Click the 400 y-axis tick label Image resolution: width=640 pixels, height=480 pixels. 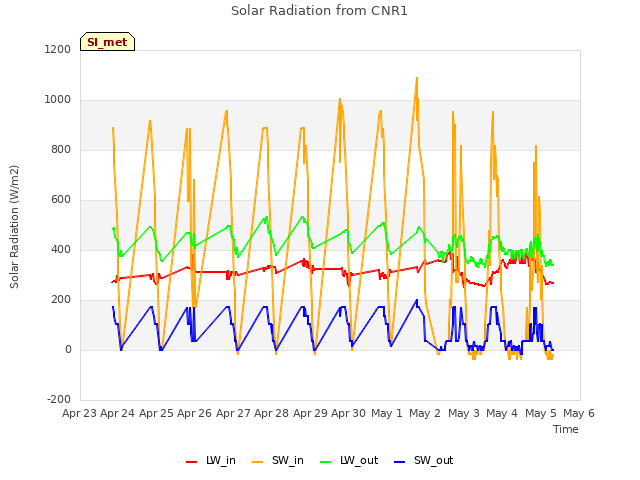[61, 249]
